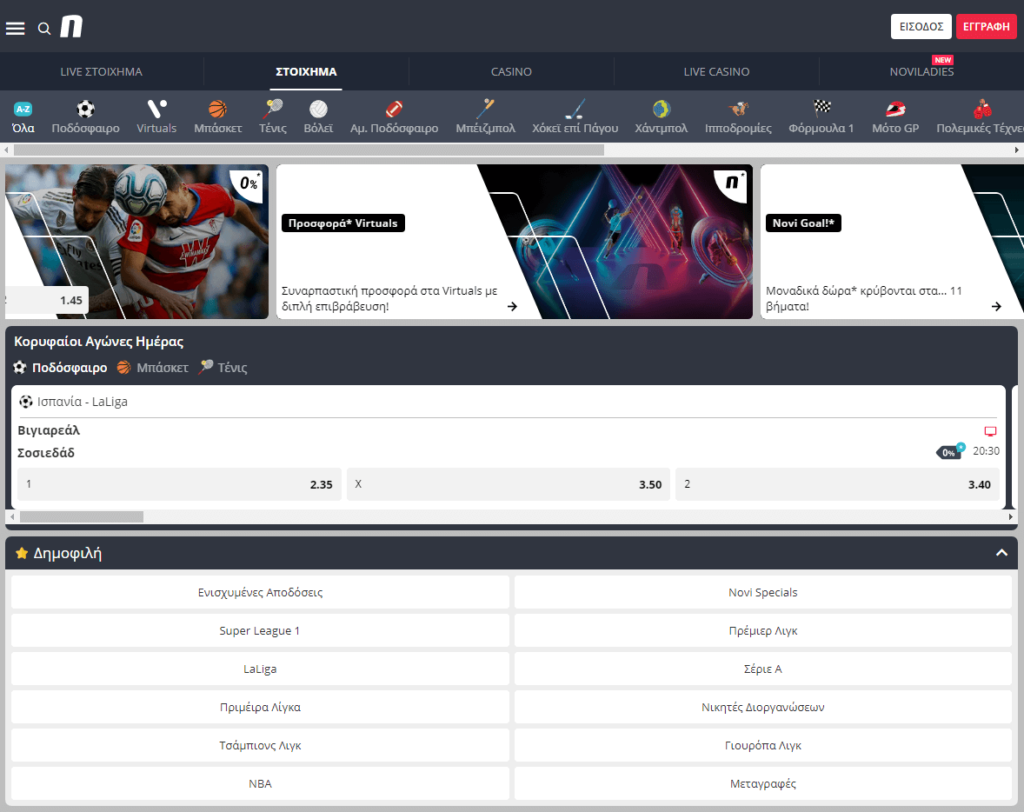Select Τένις in the sports bar
This screenshot has width=1024, height=812.
[272, 117]
